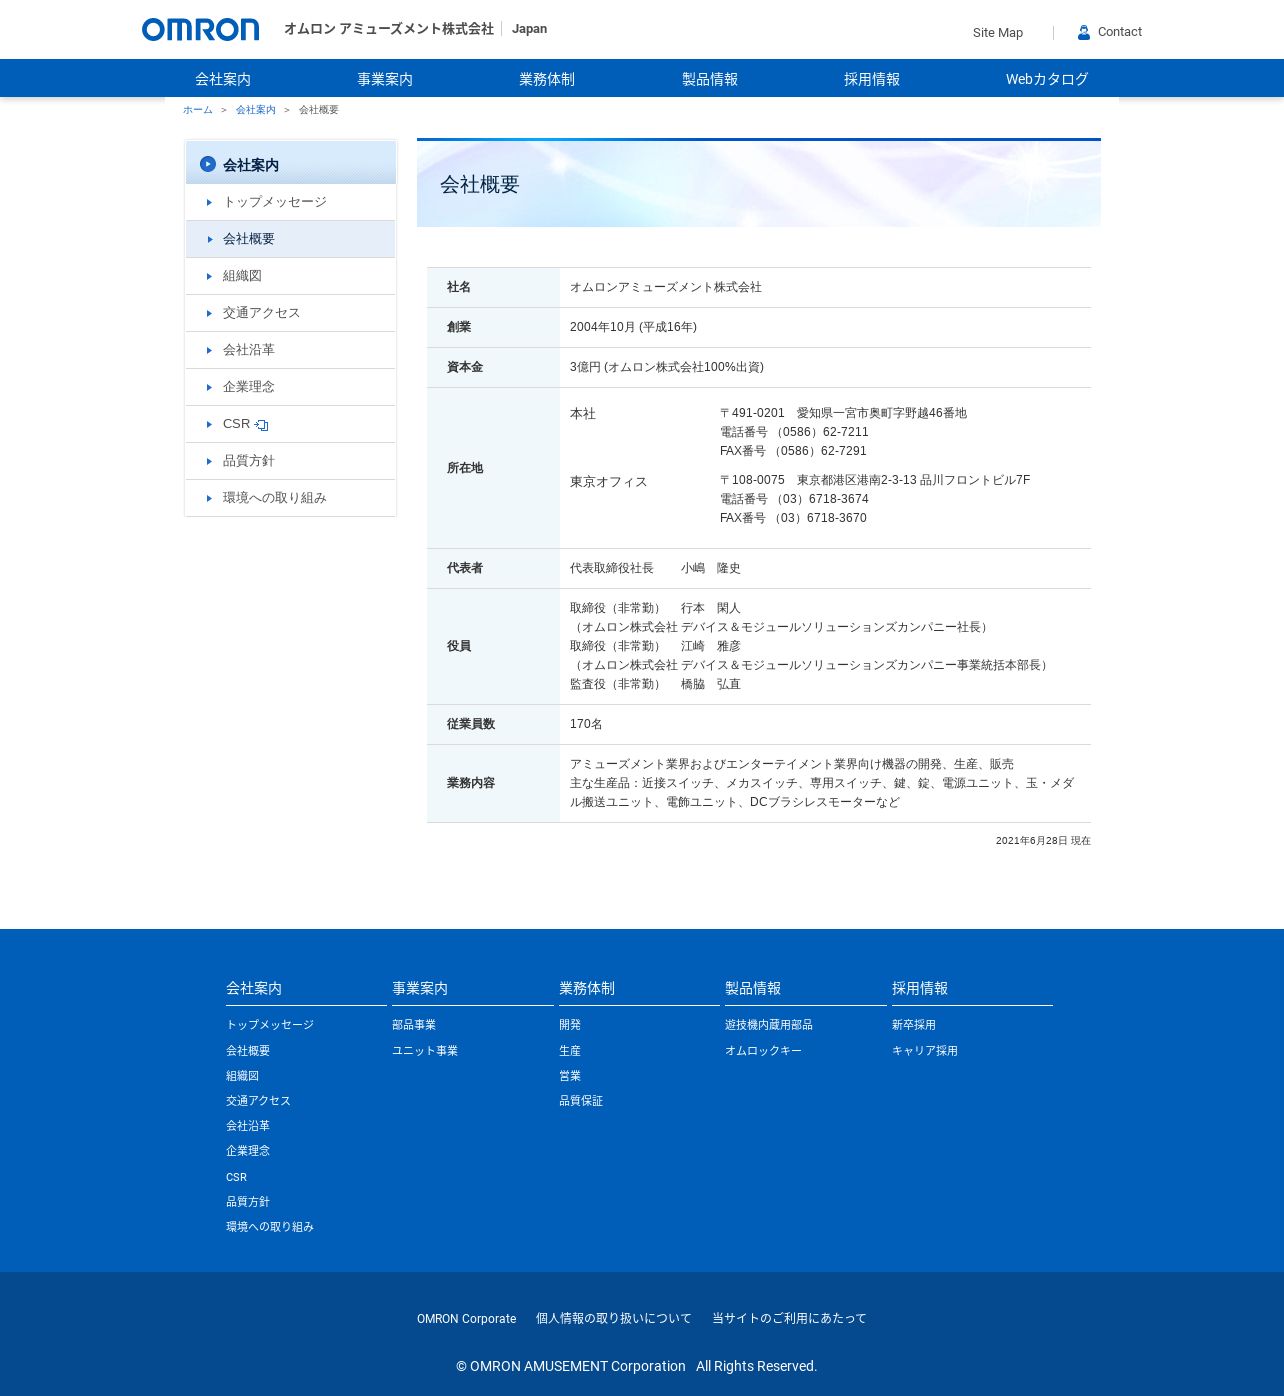This screenshot has height=1396, width=1284.
Task: Open footer link オムロックキー
Action: click(764, 1051)
